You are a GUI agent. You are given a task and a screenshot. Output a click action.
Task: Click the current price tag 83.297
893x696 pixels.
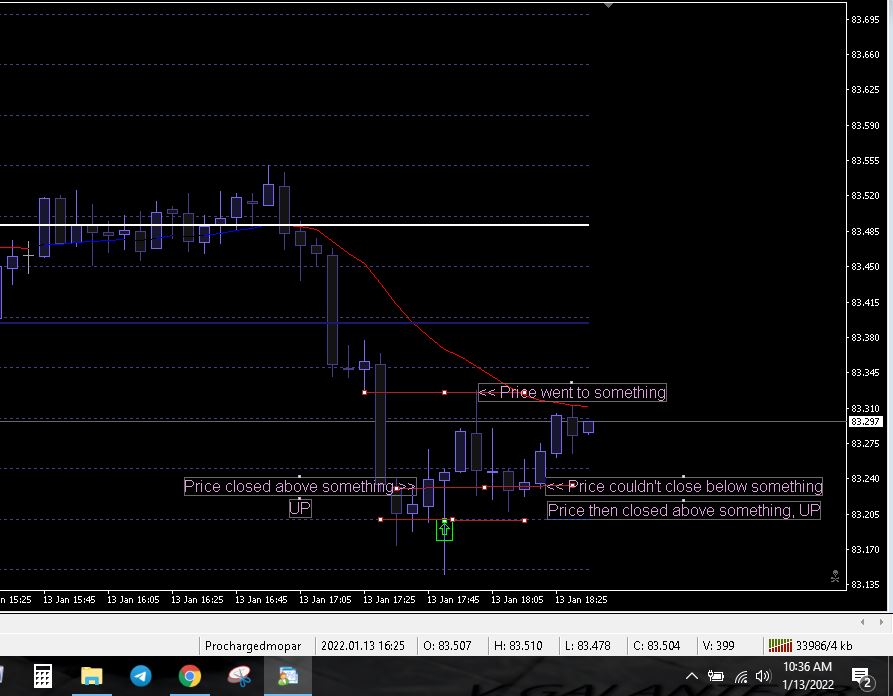865,421
